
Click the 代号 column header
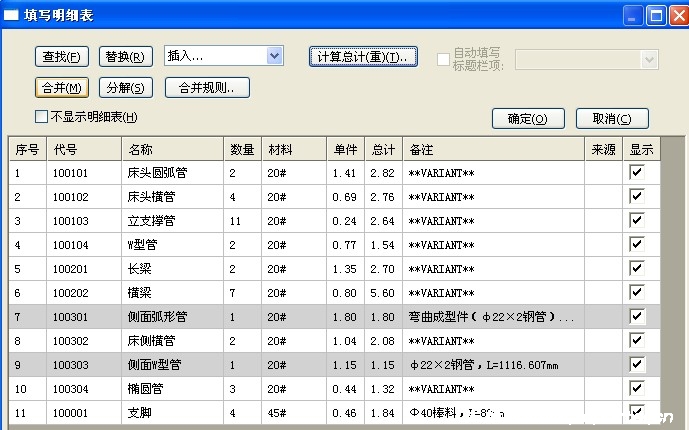tap(84, 149)
